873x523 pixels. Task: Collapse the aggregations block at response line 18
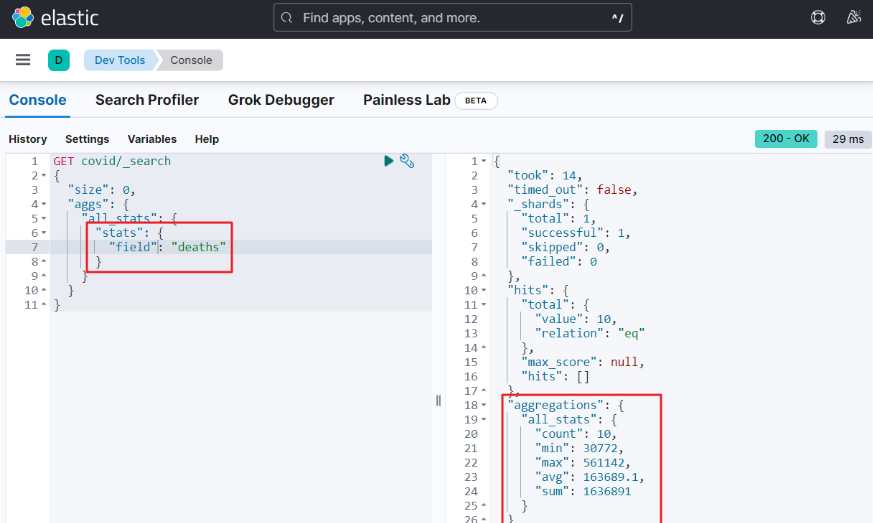pyautogui.click(x=484, y=405)
